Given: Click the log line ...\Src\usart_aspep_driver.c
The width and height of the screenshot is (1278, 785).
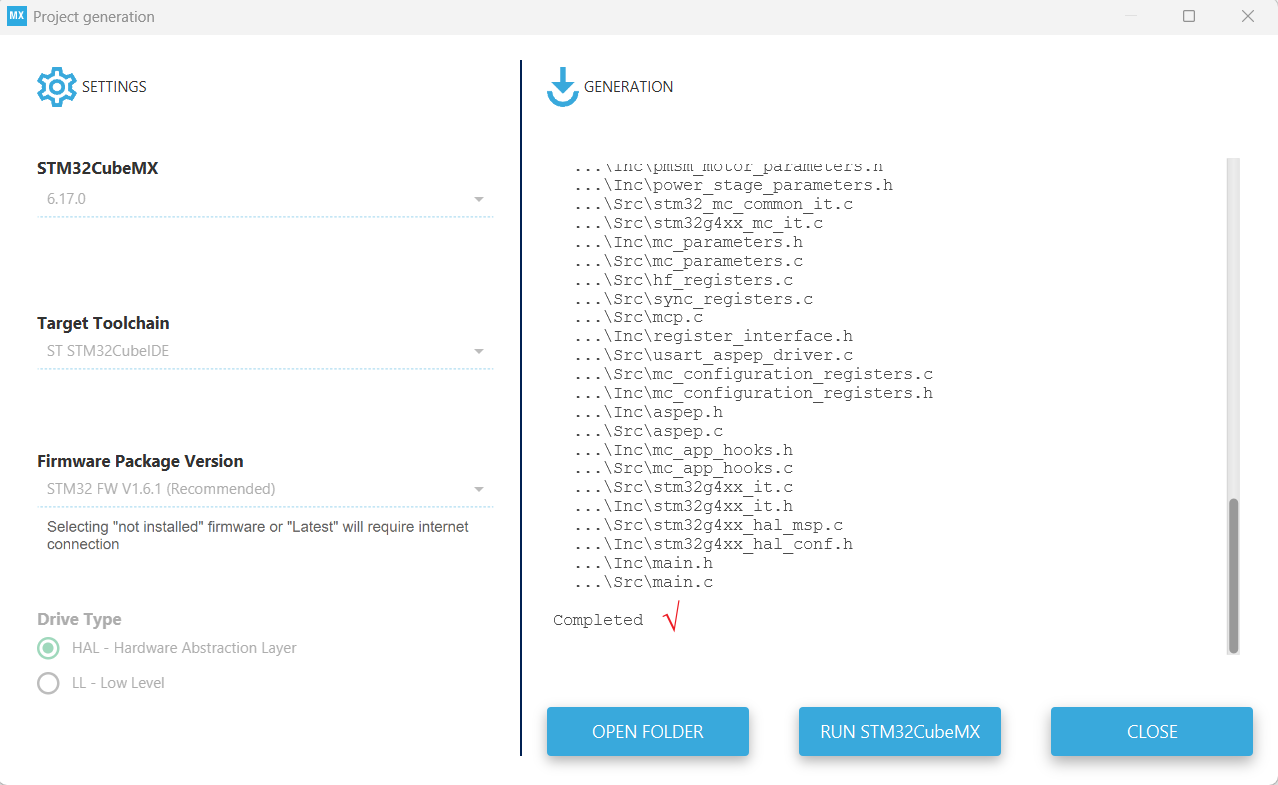Looking at the screenshot, I should tap(714, 355).
